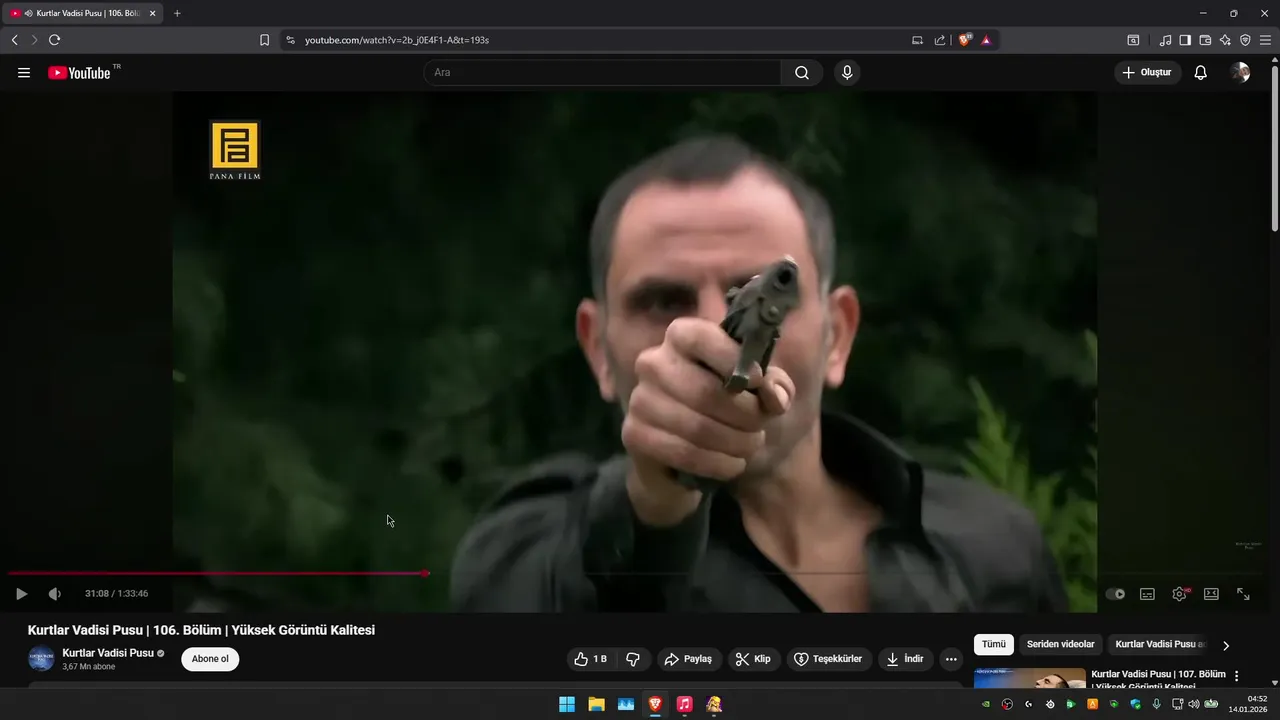Bookmark this page with the bookmark icon
The width and height of the screenshot is (1280, 720).
pyautogui.click(x=264, y=40)
